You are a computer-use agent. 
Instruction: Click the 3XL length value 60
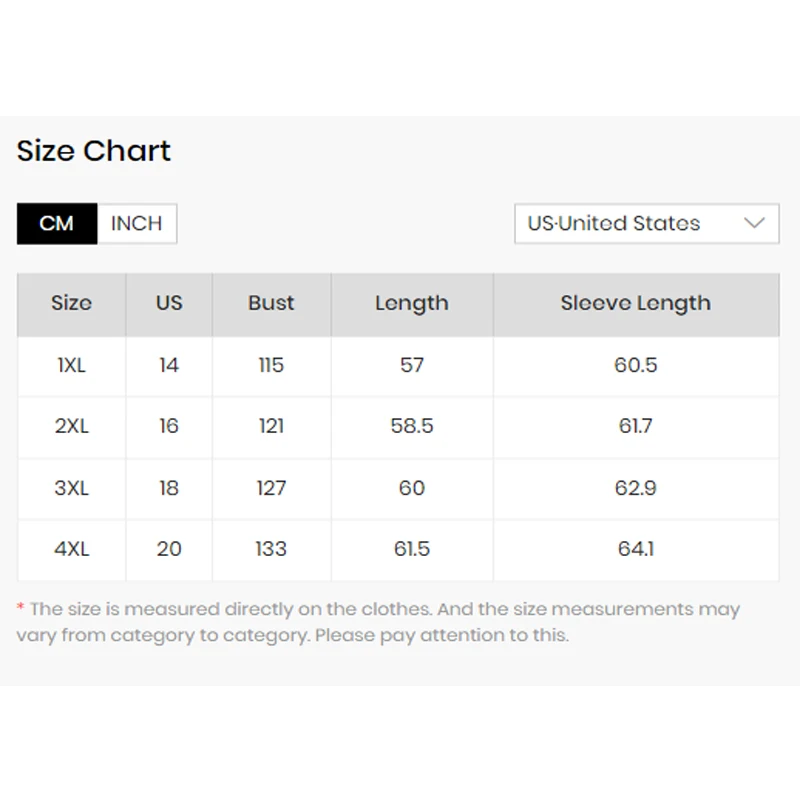[x=412, y=489]
